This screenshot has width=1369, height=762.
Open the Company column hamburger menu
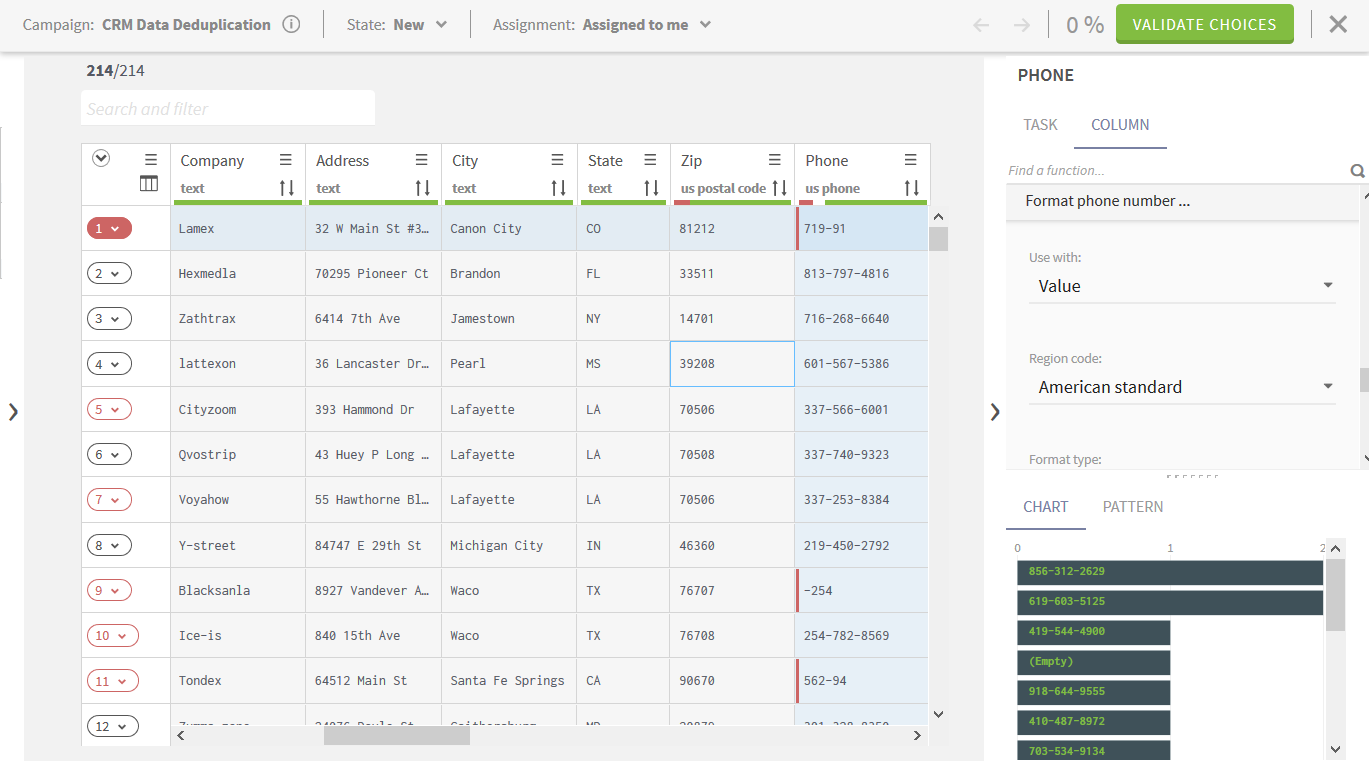point(286,160)
